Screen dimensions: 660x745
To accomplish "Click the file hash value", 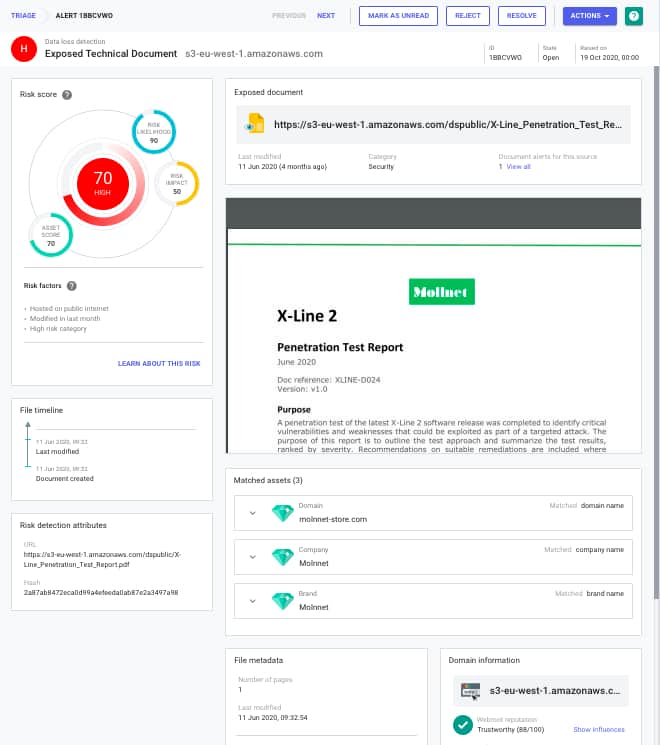I will 101,592.
